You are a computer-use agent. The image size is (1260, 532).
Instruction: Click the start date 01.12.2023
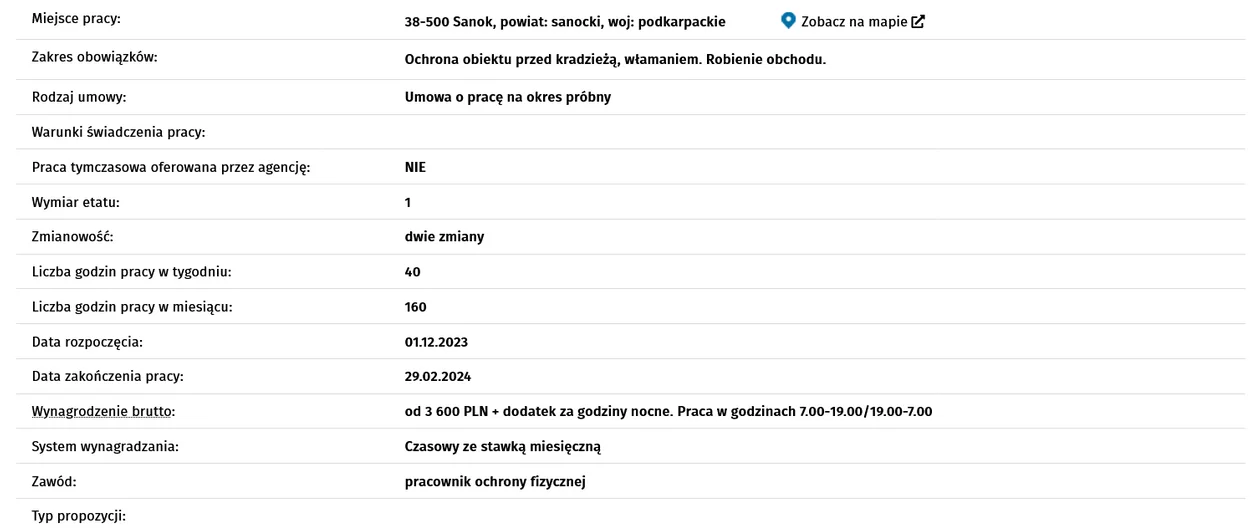coord(436,342)
